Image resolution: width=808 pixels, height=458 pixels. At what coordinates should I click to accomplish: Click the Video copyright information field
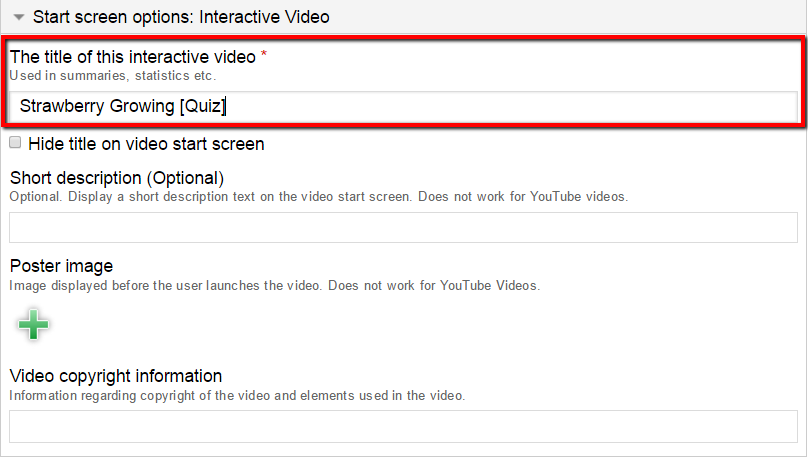[x=403, y=427]
